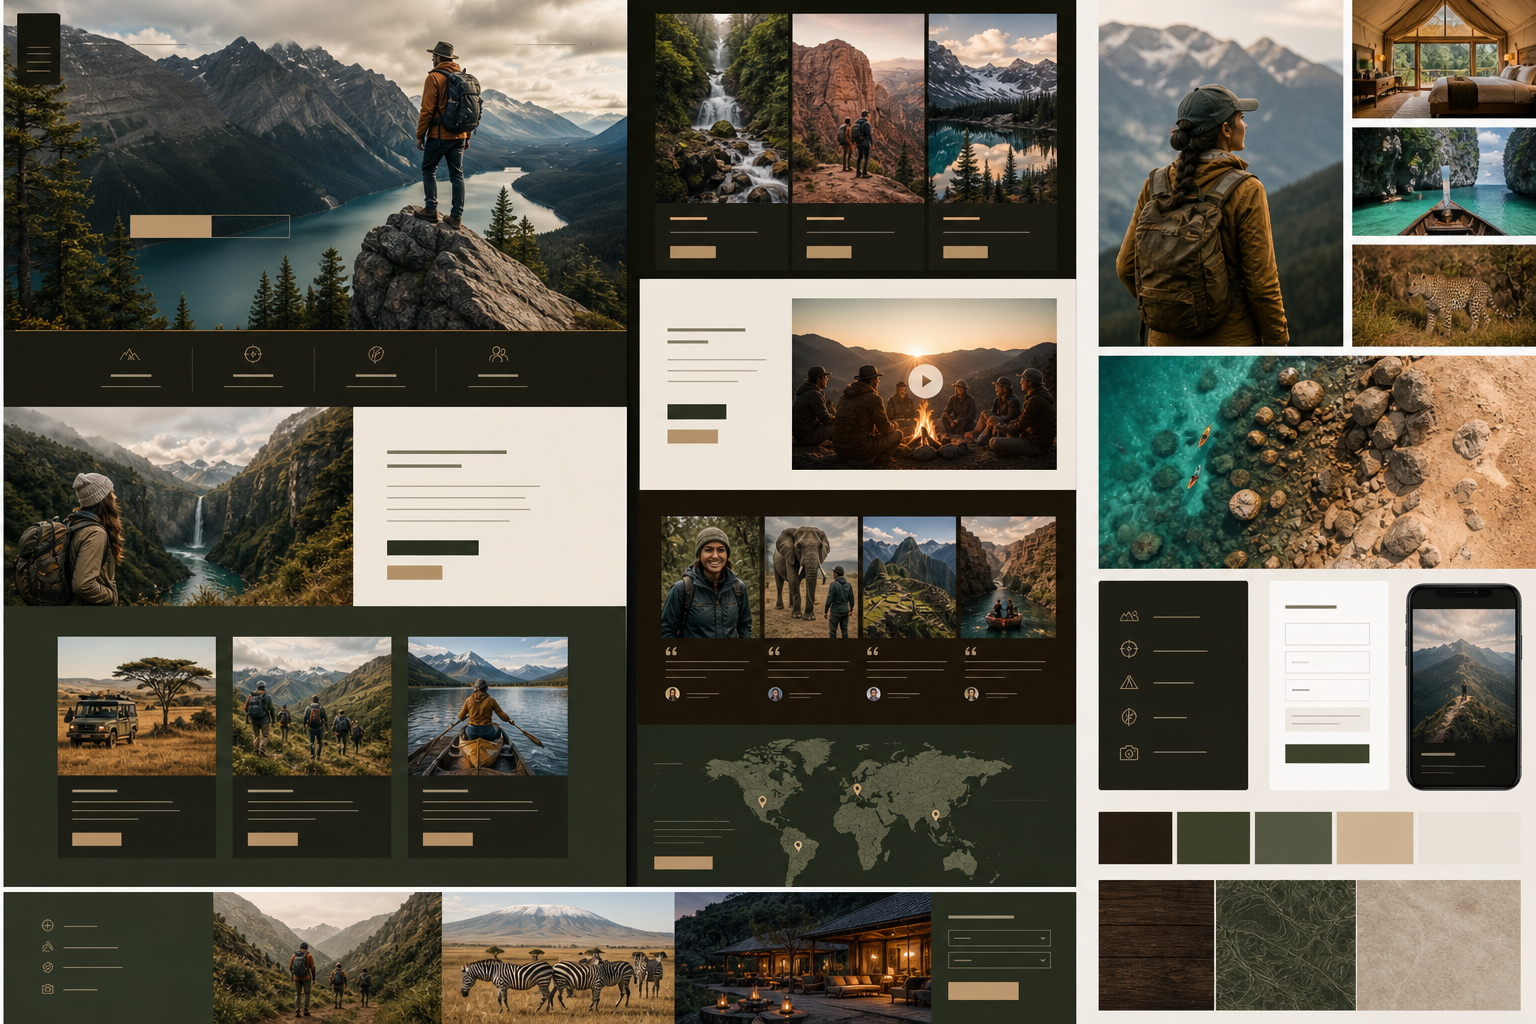Viewport: 1536px width, 1024px height.
Task: Click the tan button on the hero image
Action: [x=171, y=226]
